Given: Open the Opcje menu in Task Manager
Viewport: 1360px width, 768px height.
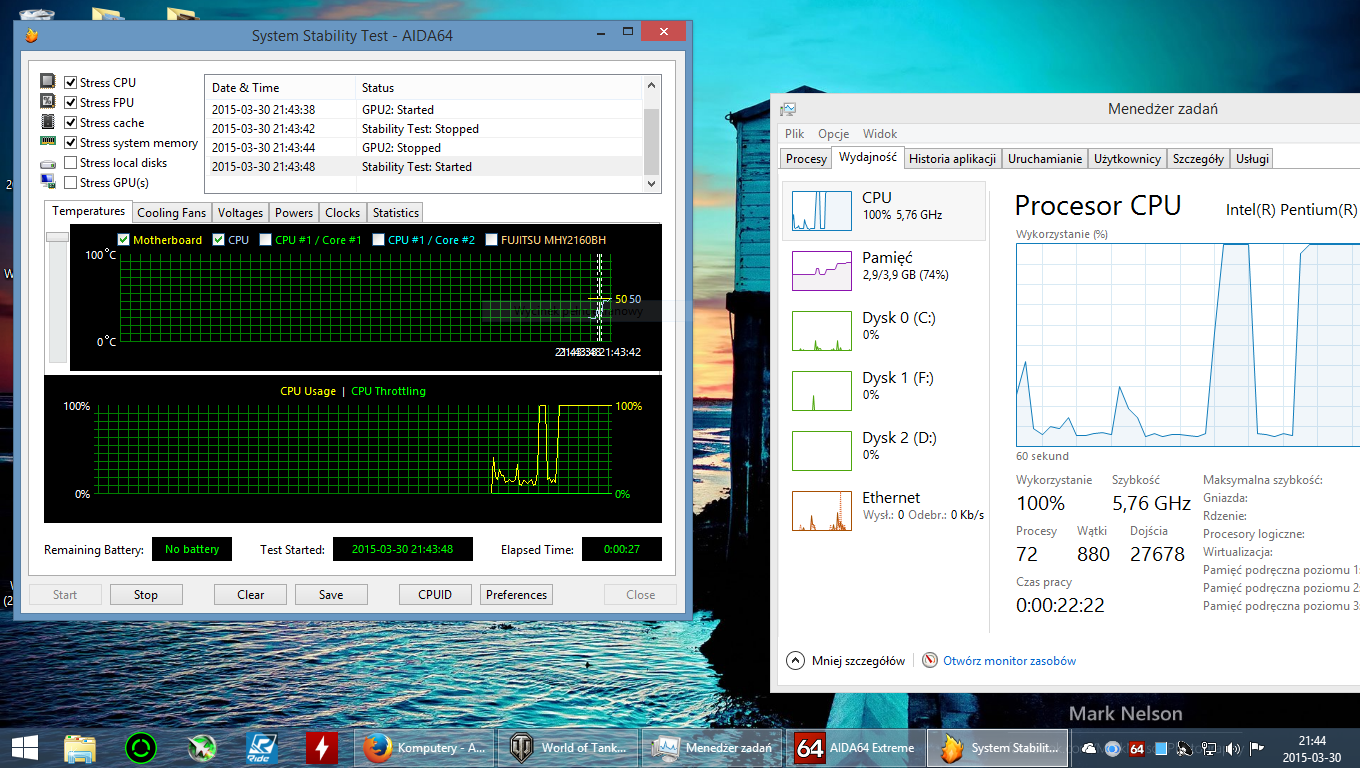Looking at the screenshot, I should (x=833, y=134).
